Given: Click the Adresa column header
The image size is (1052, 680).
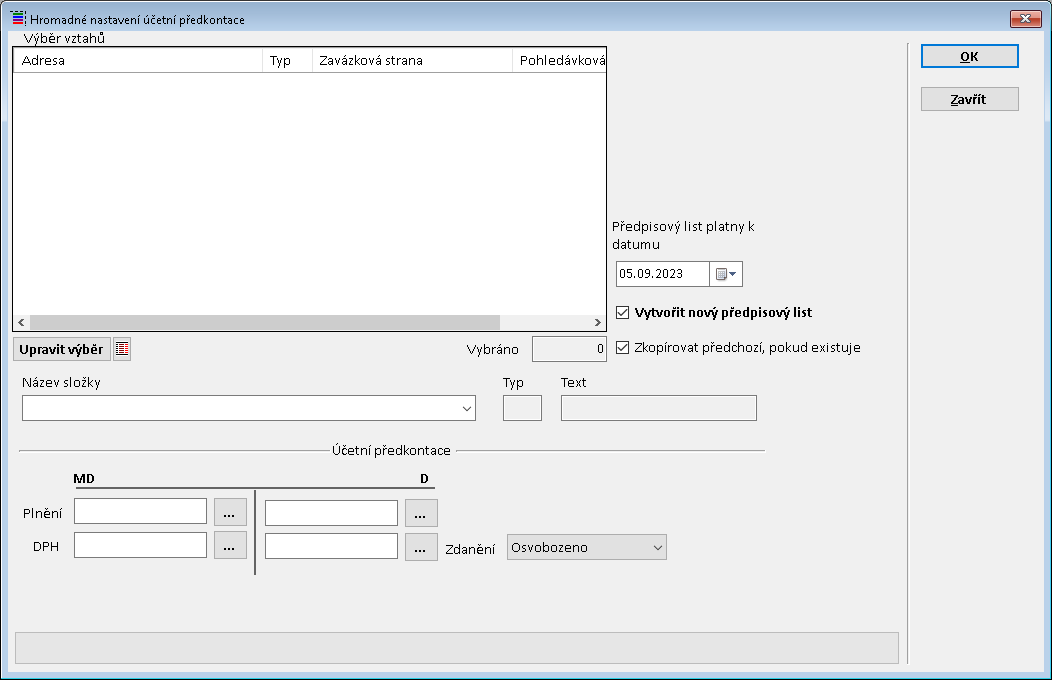Looking at the screenshot, I should 138,60.
